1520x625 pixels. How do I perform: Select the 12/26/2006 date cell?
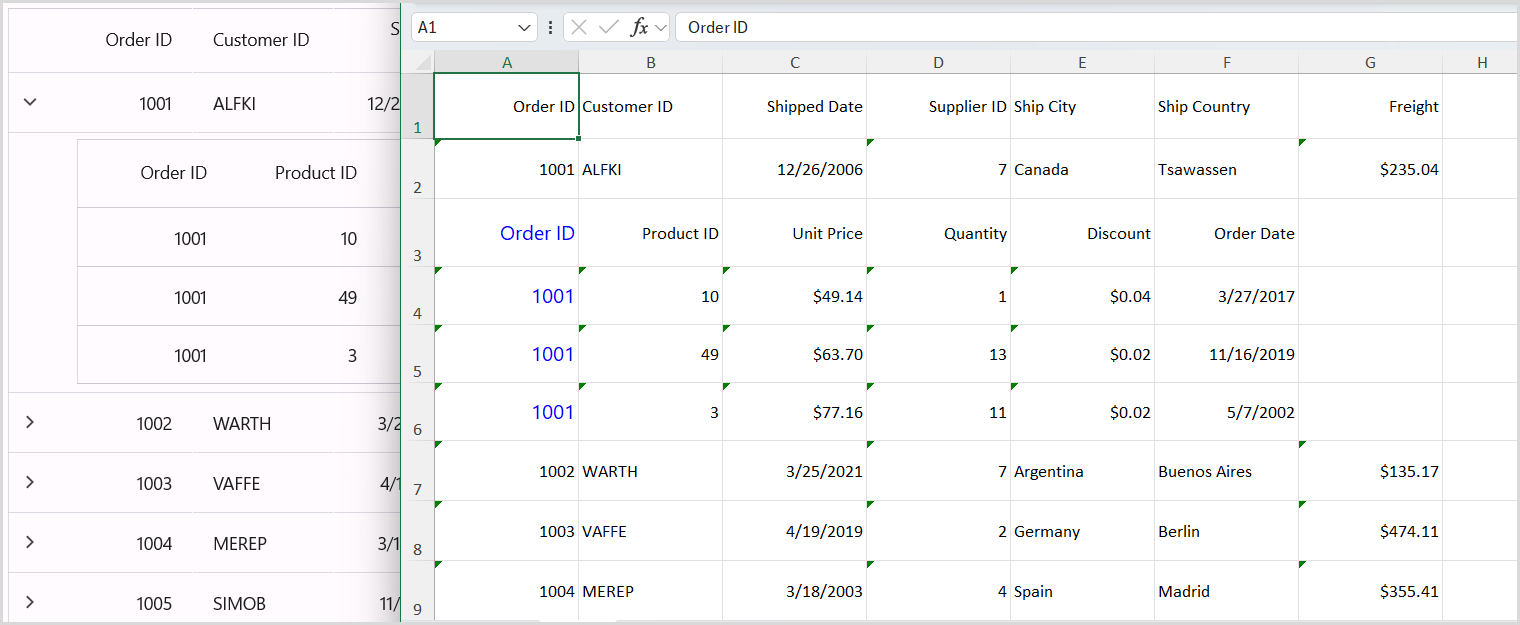[x=795, y=169]
